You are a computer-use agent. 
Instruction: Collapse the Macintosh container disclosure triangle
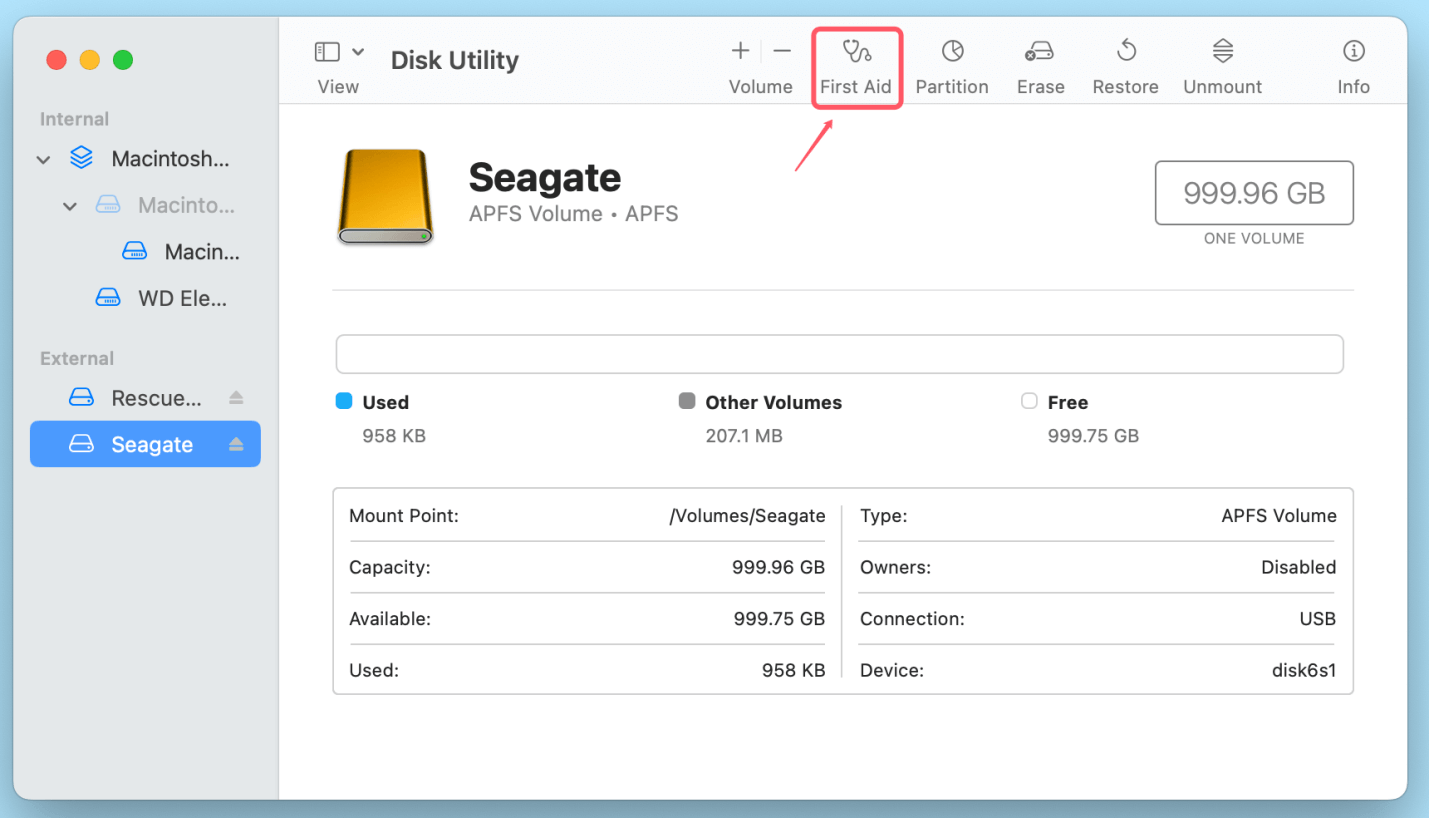point(69,205)
